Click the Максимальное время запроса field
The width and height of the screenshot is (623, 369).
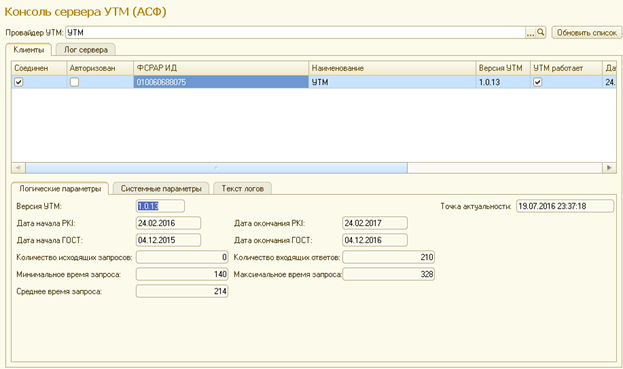(x=389, y=274)
